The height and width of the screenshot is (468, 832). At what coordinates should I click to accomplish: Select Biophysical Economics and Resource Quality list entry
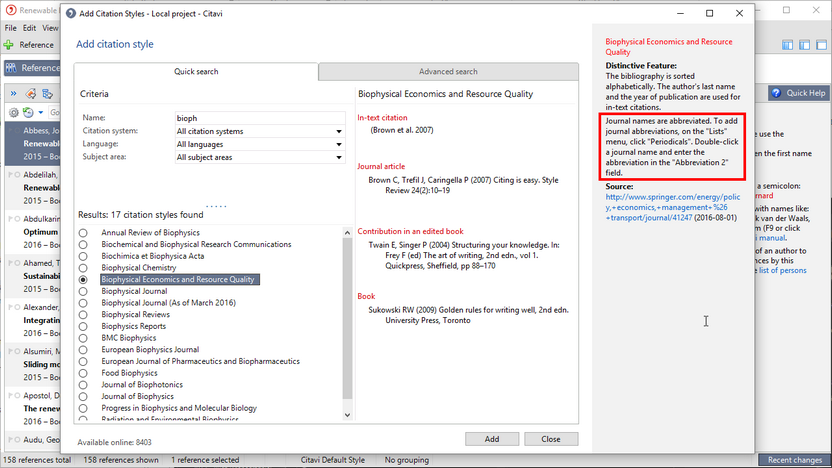[x=179, y=279]
